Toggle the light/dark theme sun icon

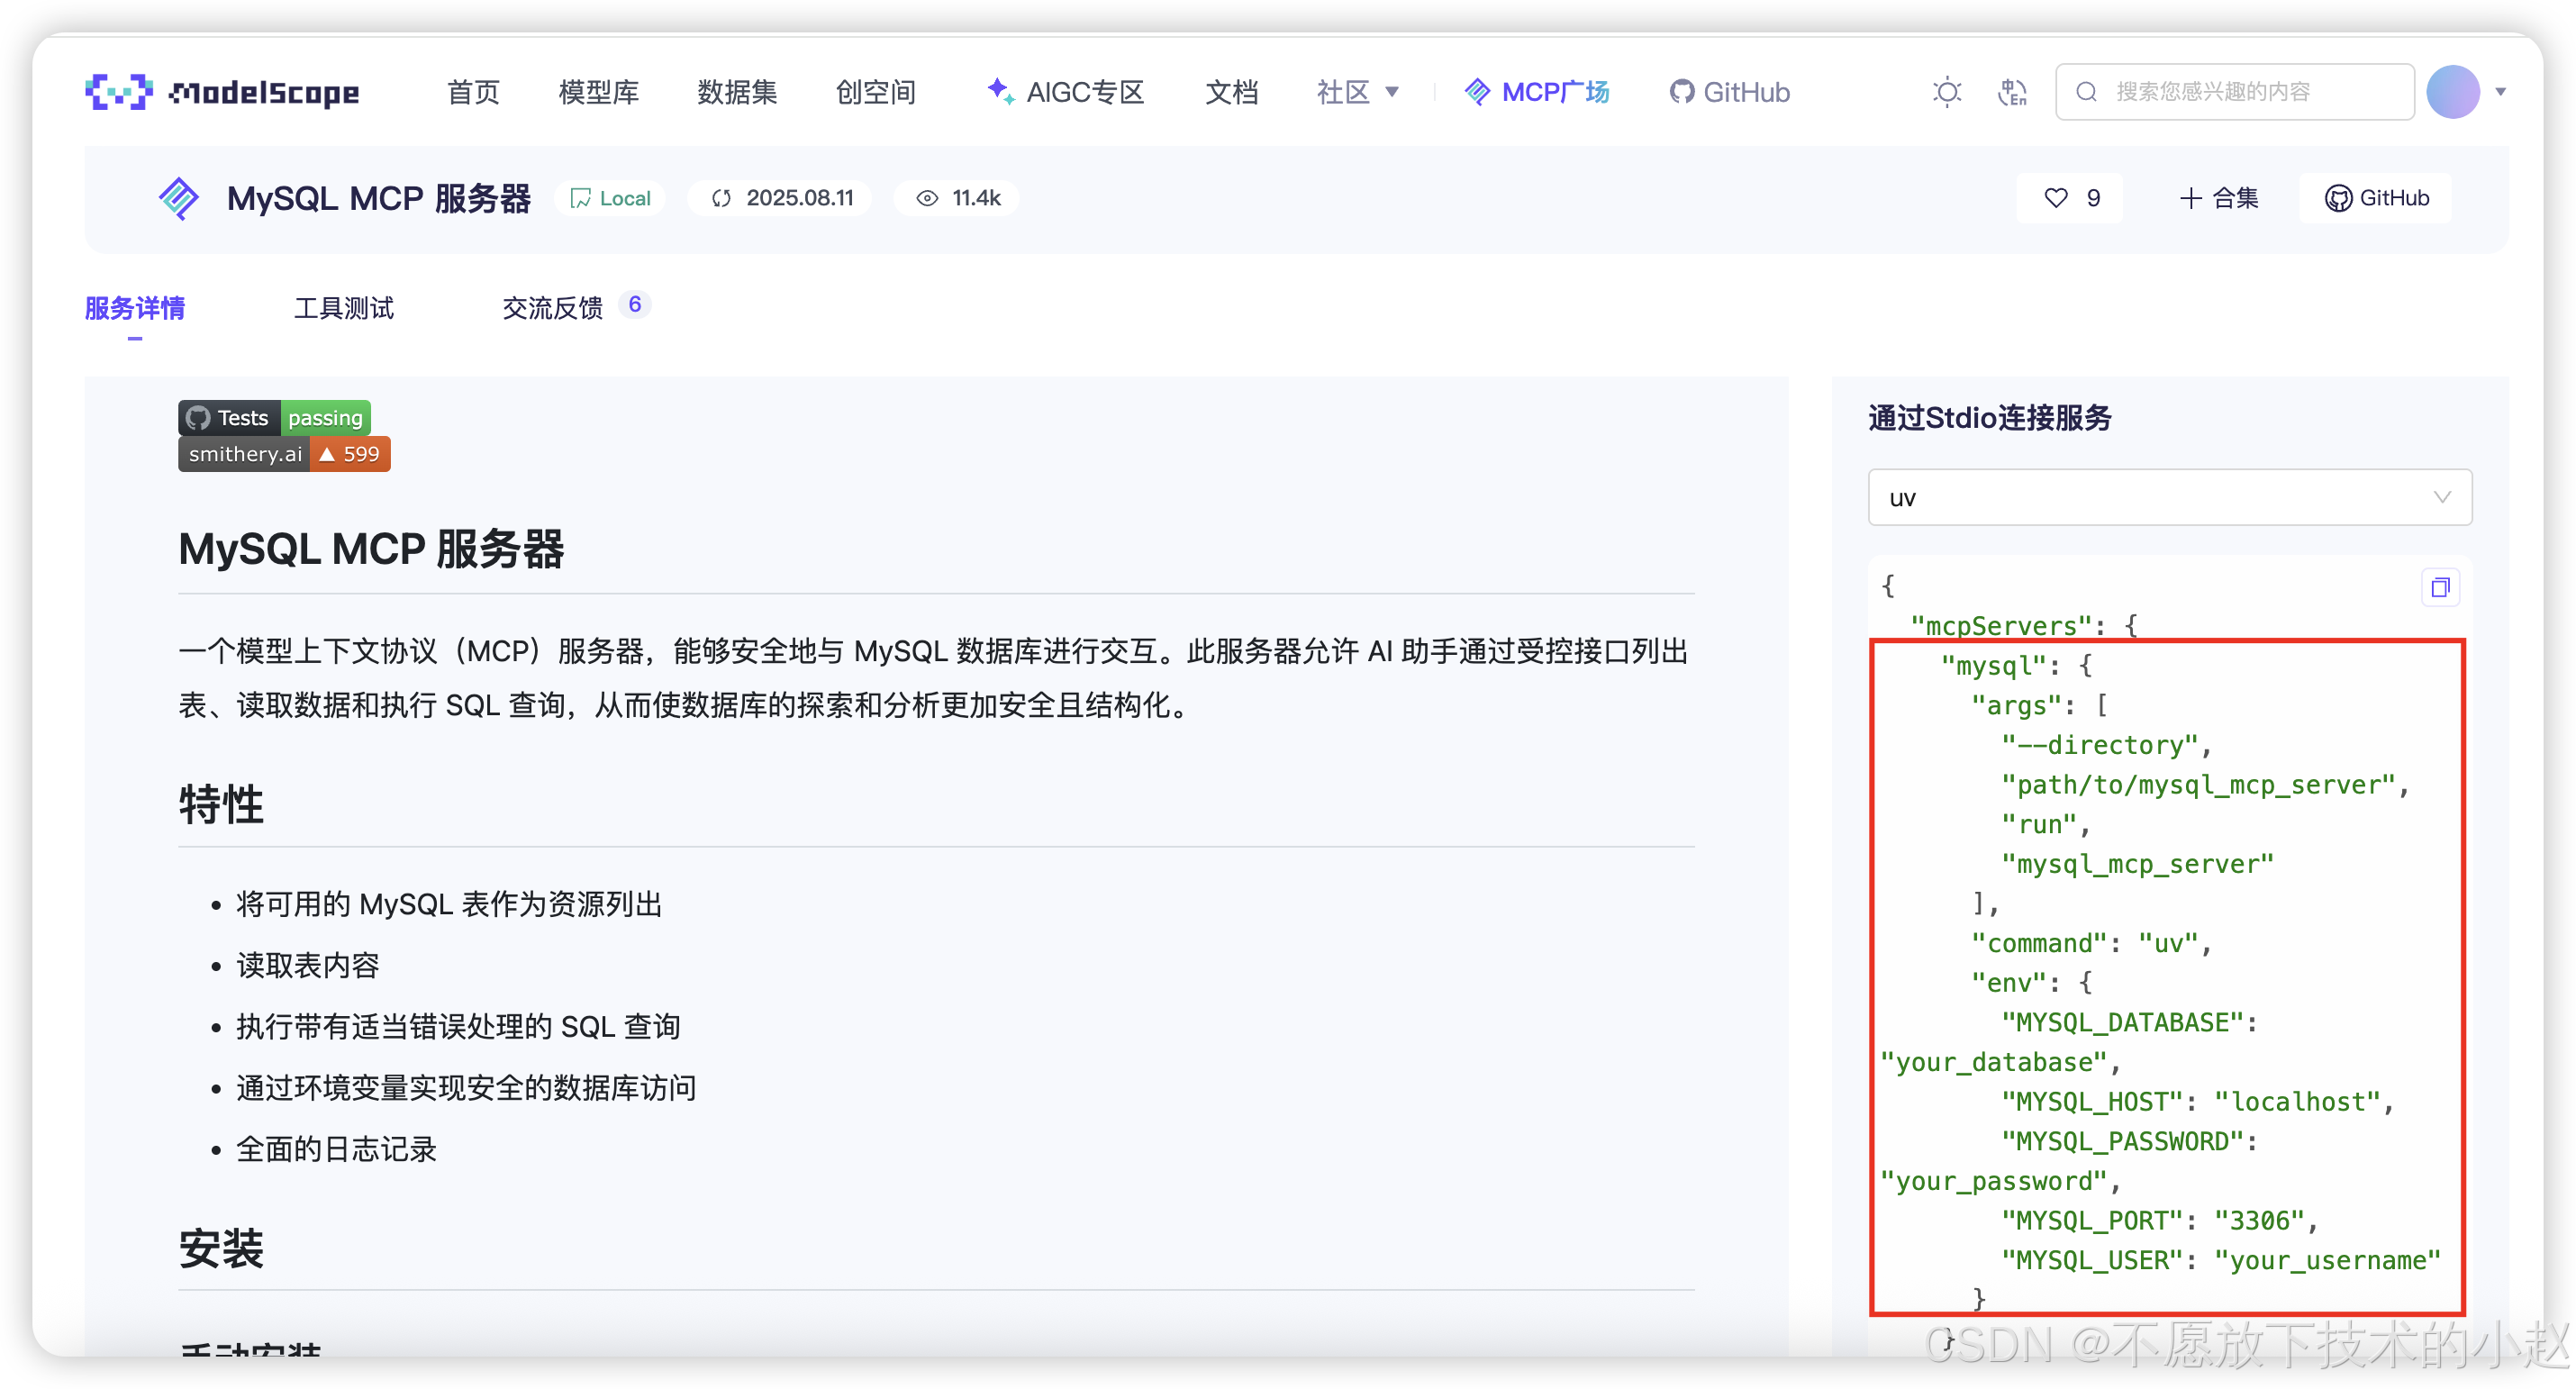click(1947, 92)
